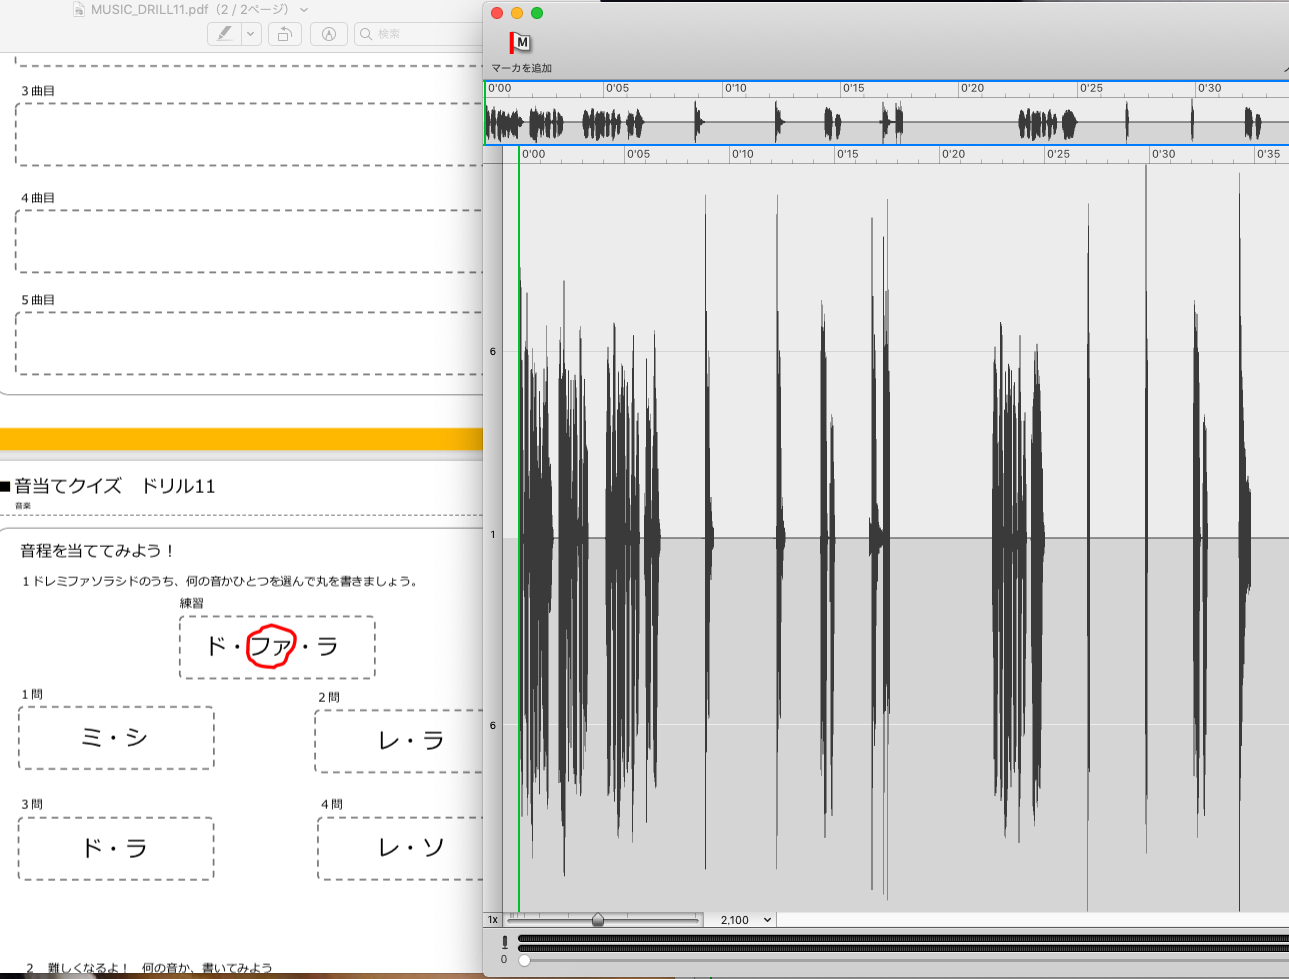The height and width of the screenshot is (979, 1289).
Task: Click the output level slider knob
Action: [x=524, y=960]
